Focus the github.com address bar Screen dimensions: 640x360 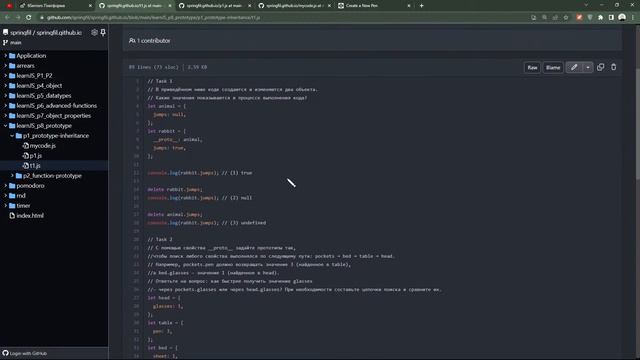pos(282,18)
